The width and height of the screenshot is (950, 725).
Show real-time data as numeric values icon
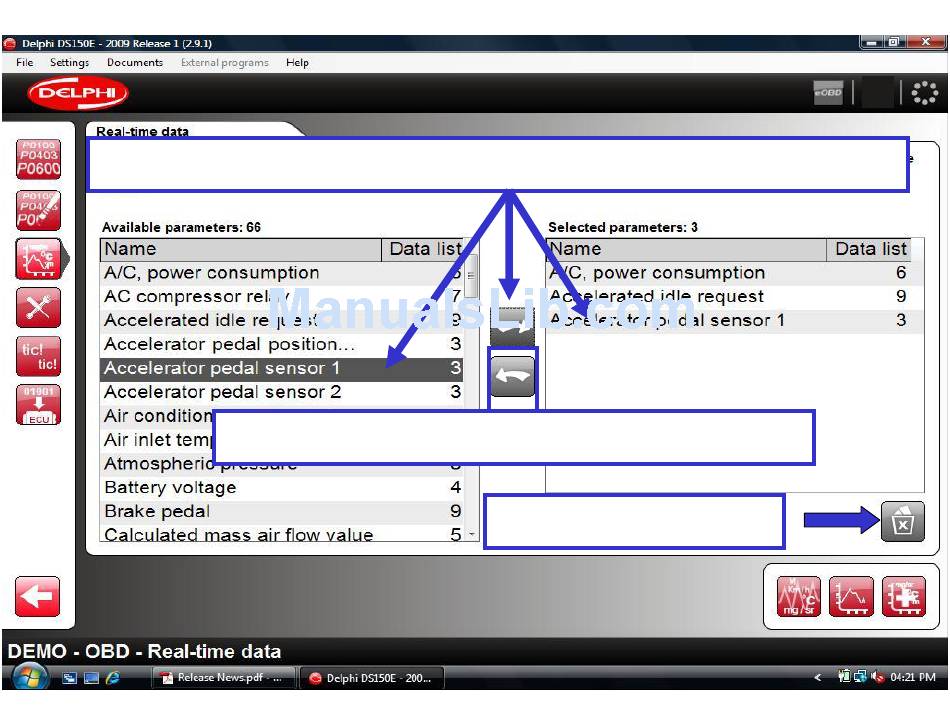[x=798, y=597]
